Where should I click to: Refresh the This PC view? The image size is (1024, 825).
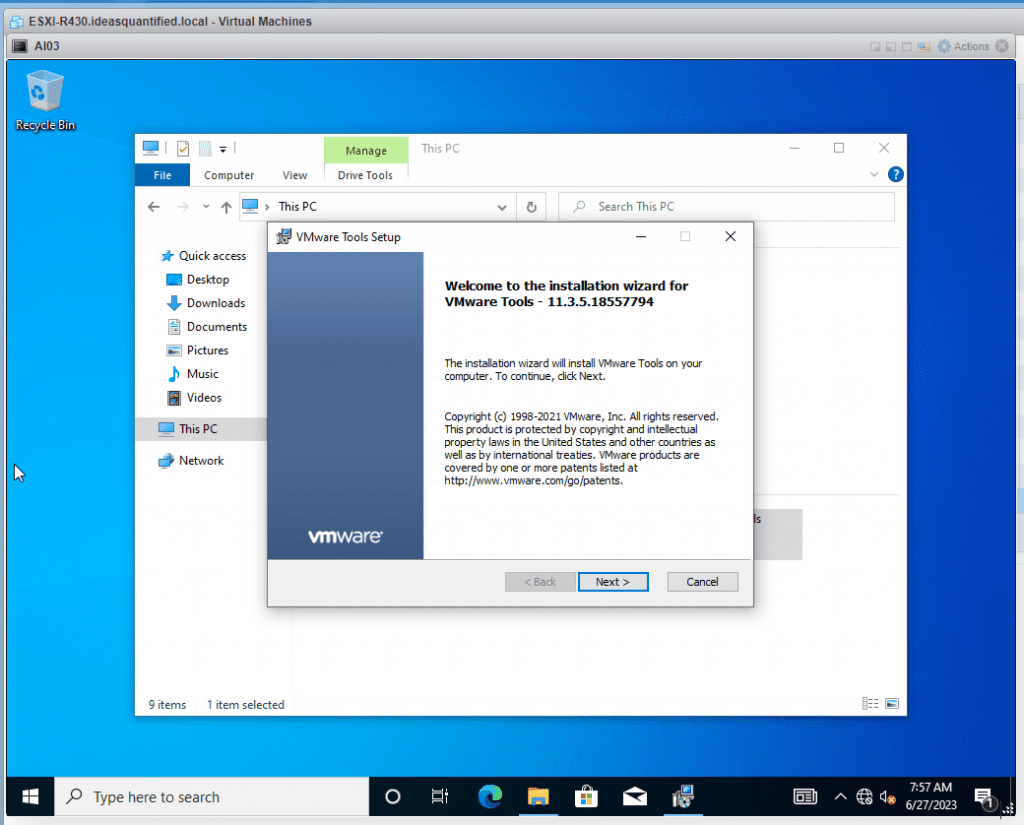532,207
